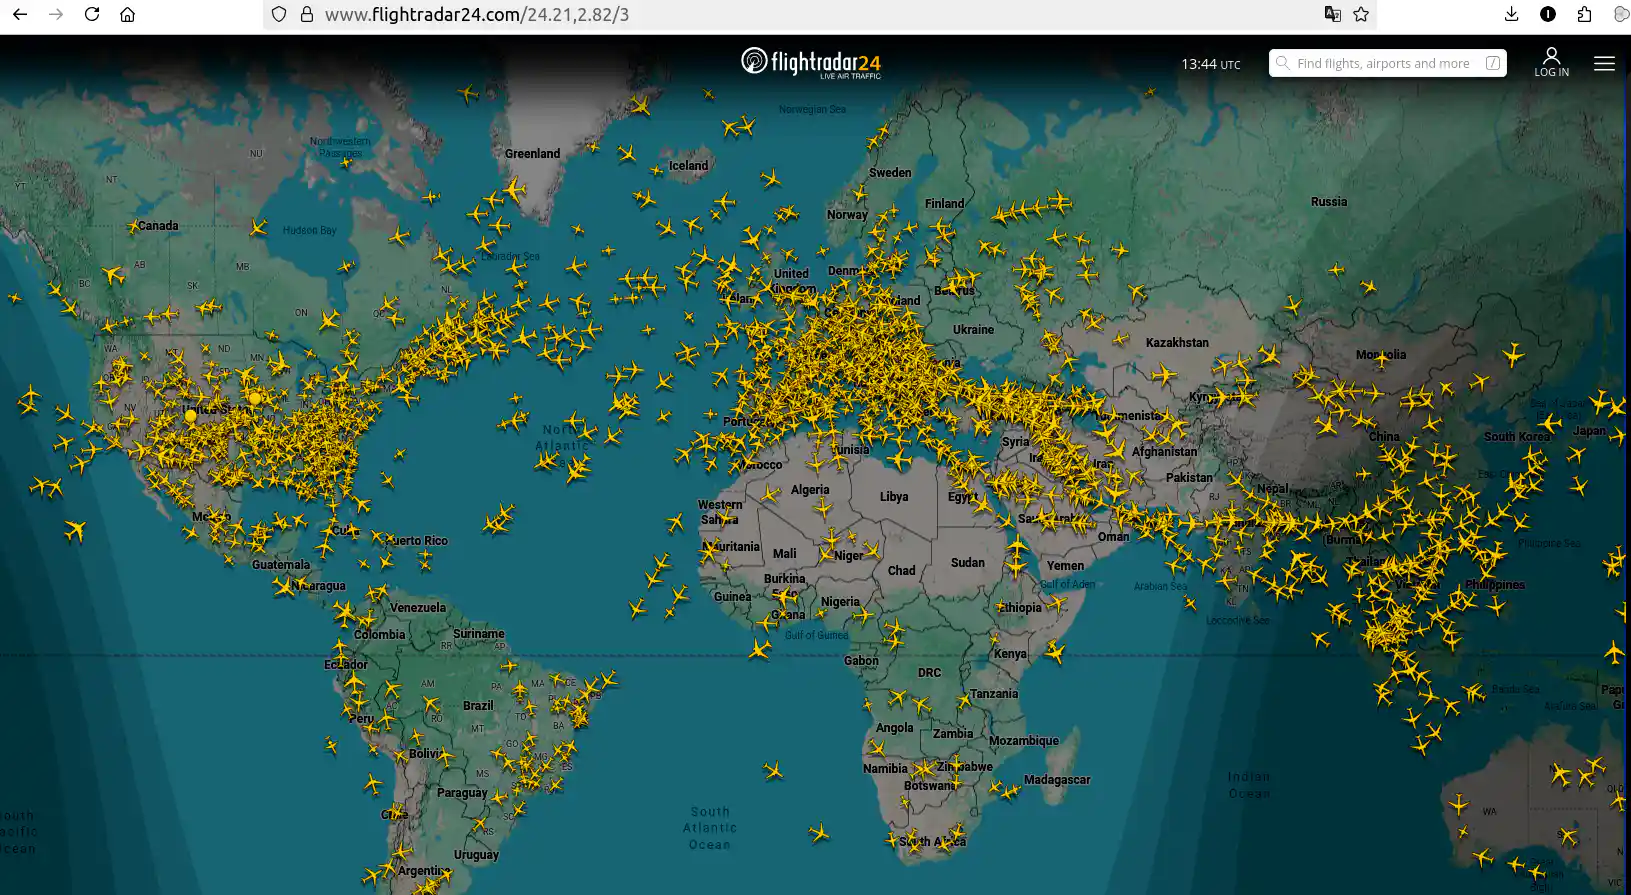The image size is (1631, 895).
Task: Open the browser extensions puzzle icon
Action: point(1584,14)
